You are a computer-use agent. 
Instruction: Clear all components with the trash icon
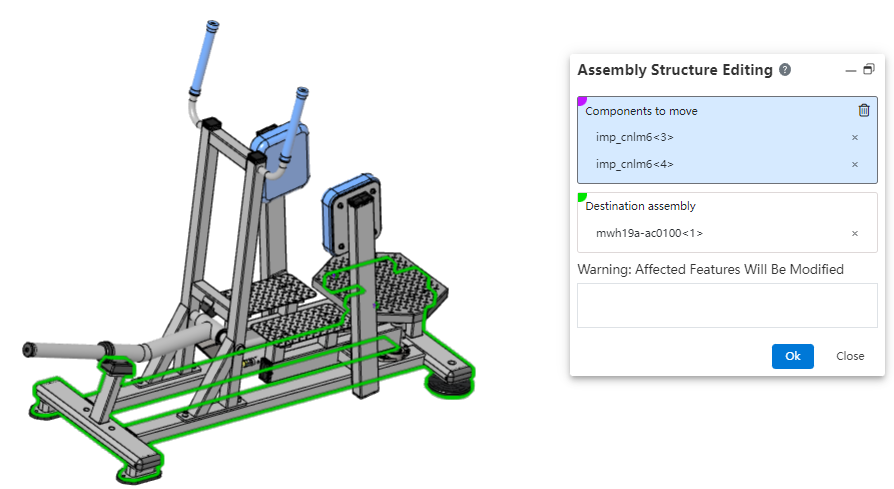tap(864, 111)
